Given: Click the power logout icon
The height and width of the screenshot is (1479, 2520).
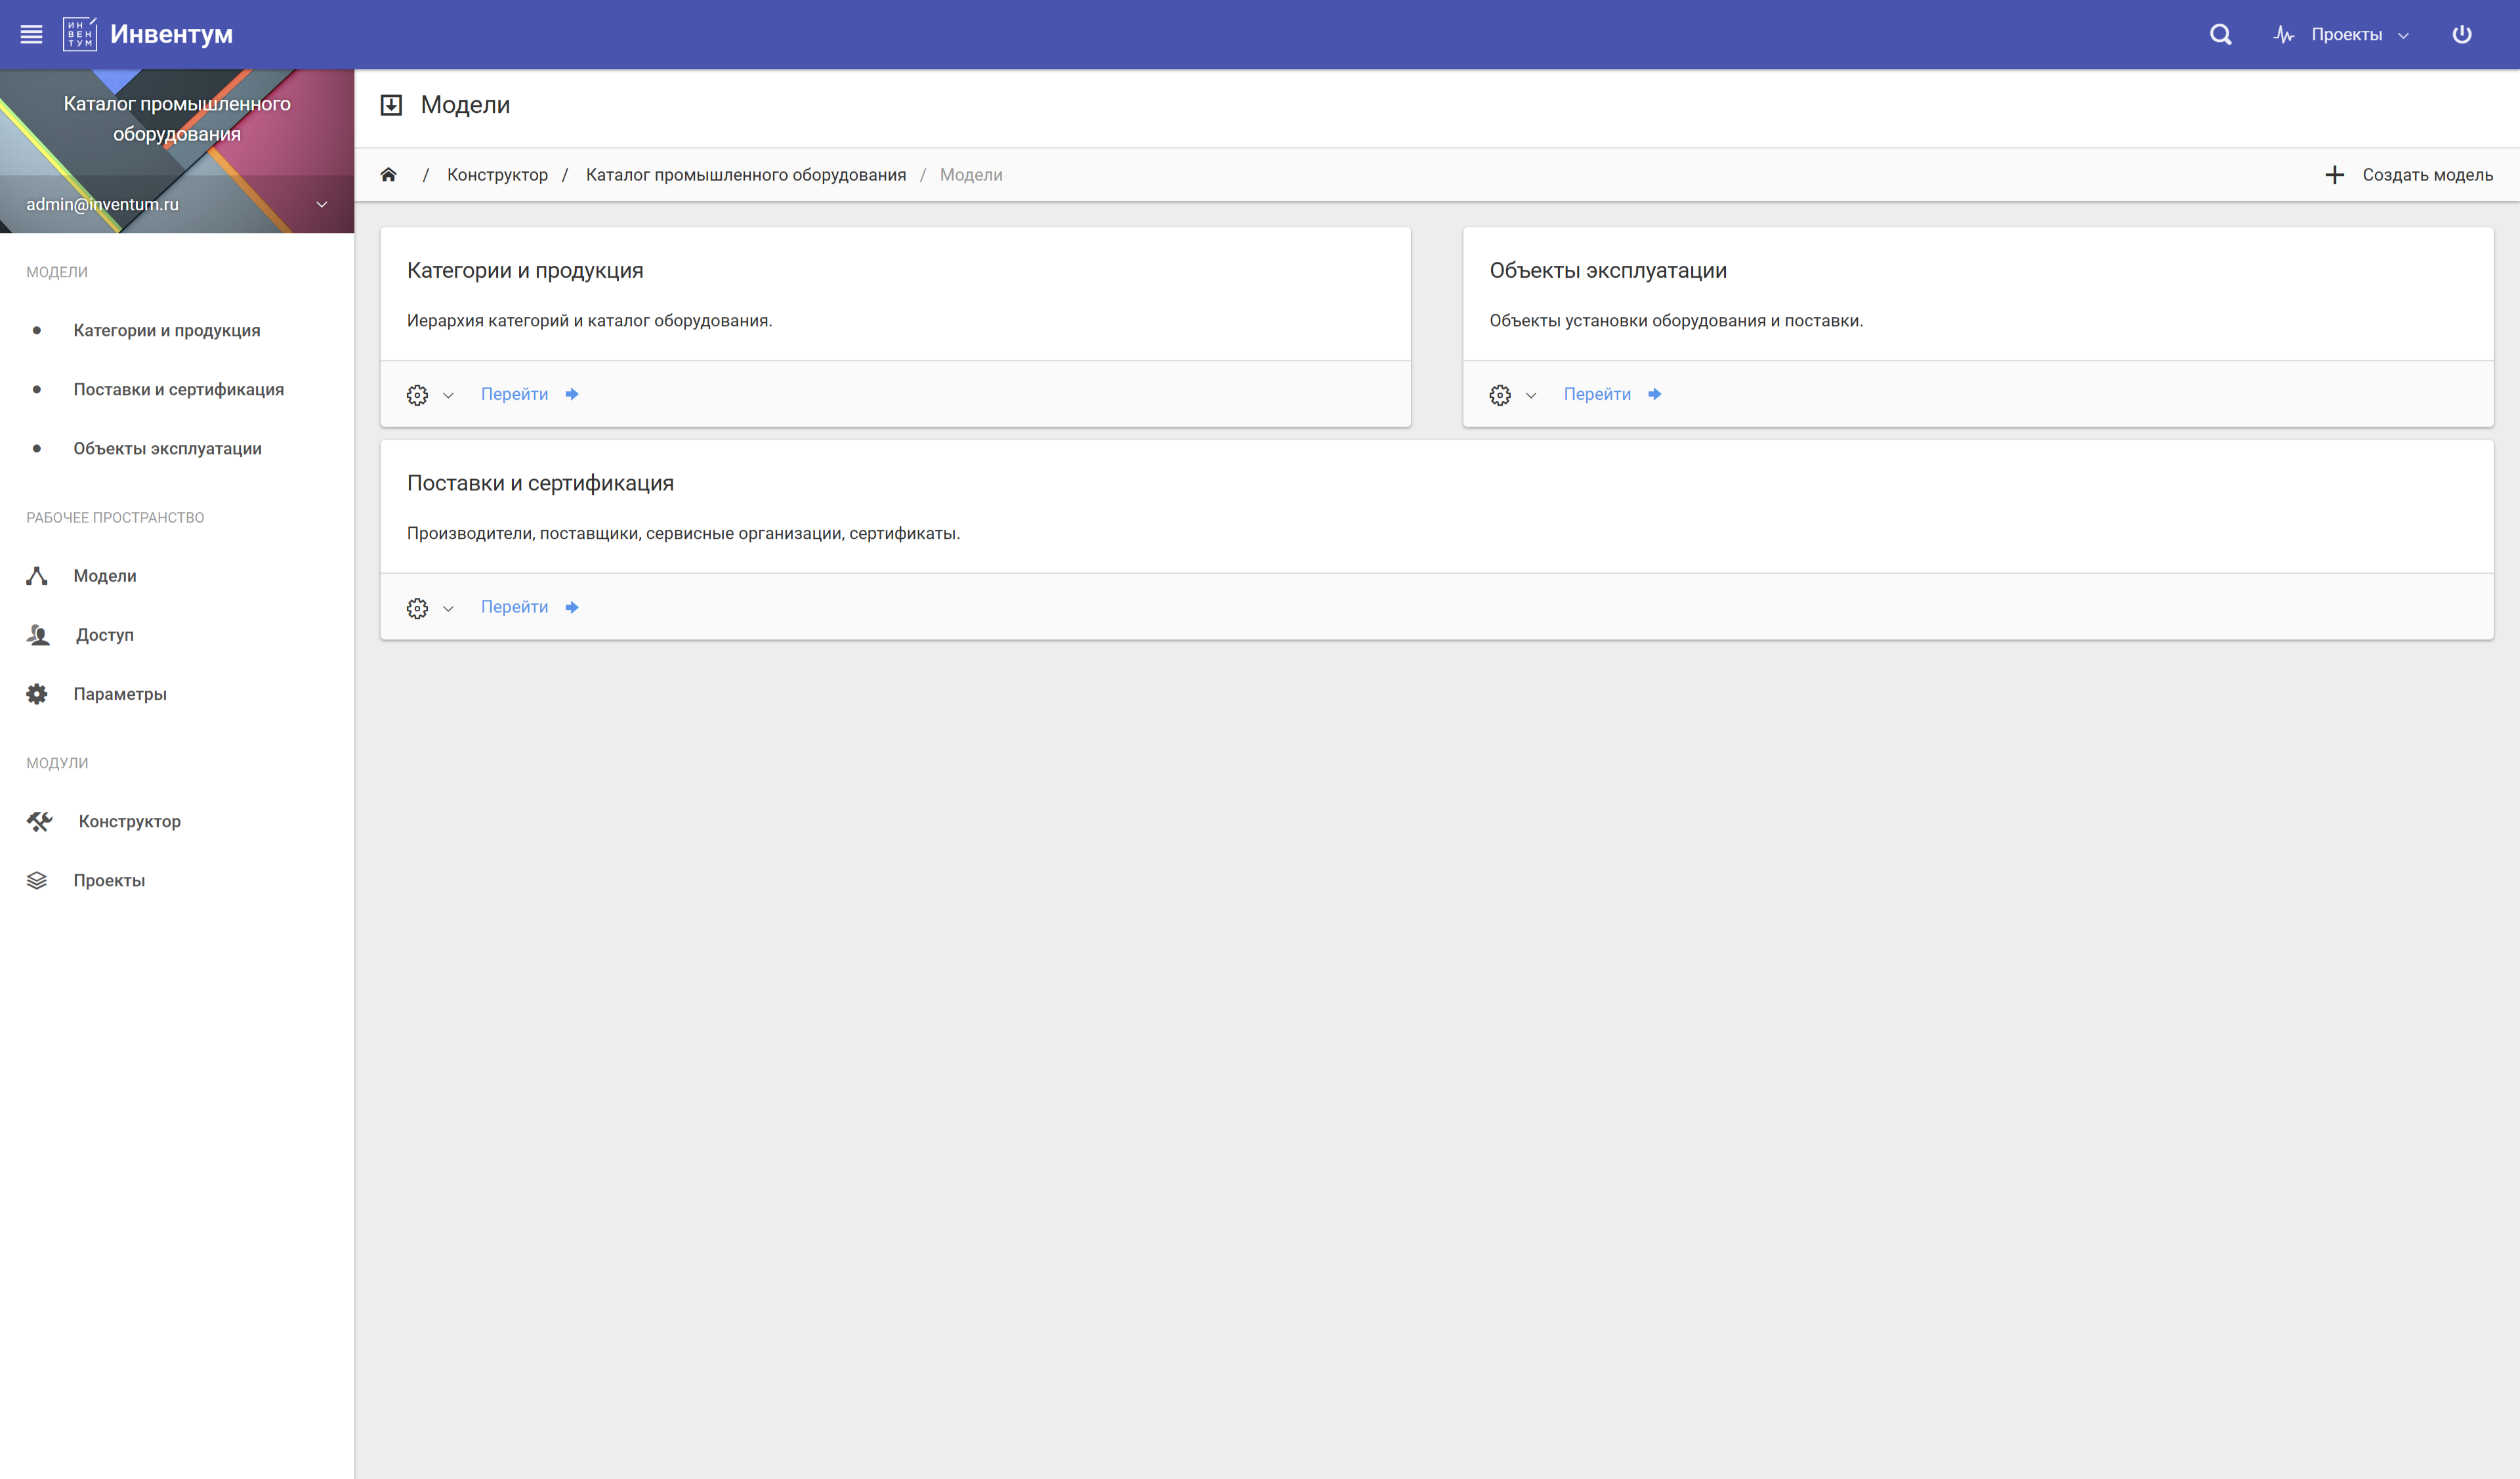Looking at the screenshot, I should tap(2461, 34).
